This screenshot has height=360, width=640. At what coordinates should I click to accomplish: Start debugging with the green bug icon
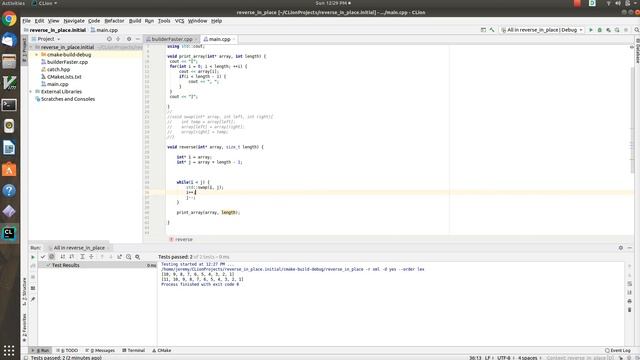[600, 30]
